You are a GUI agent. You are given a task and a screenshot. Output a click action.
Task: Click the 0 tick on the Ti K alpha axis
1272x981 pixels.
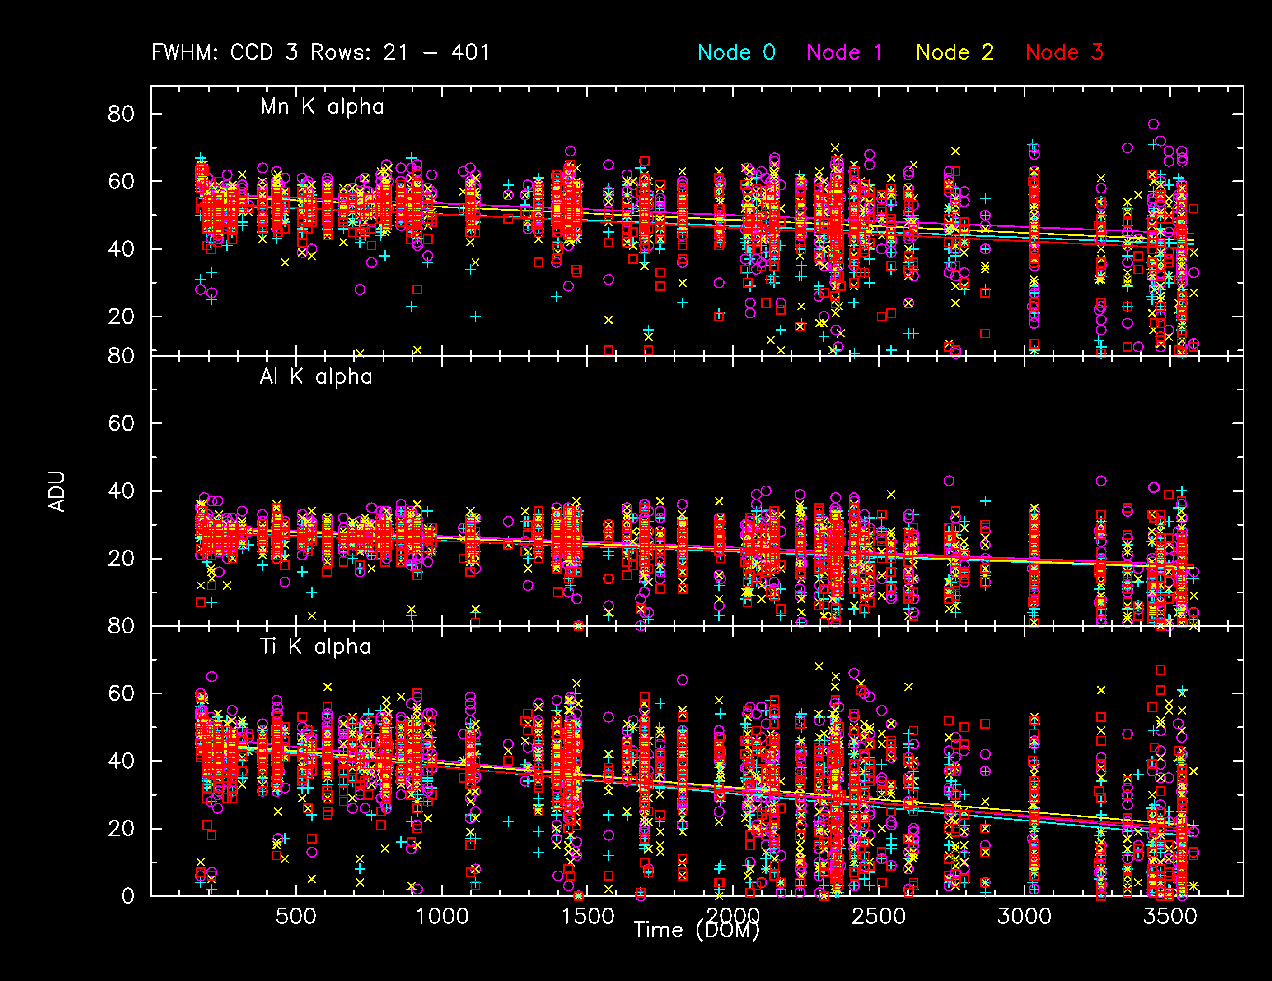(x=127, y=896)
